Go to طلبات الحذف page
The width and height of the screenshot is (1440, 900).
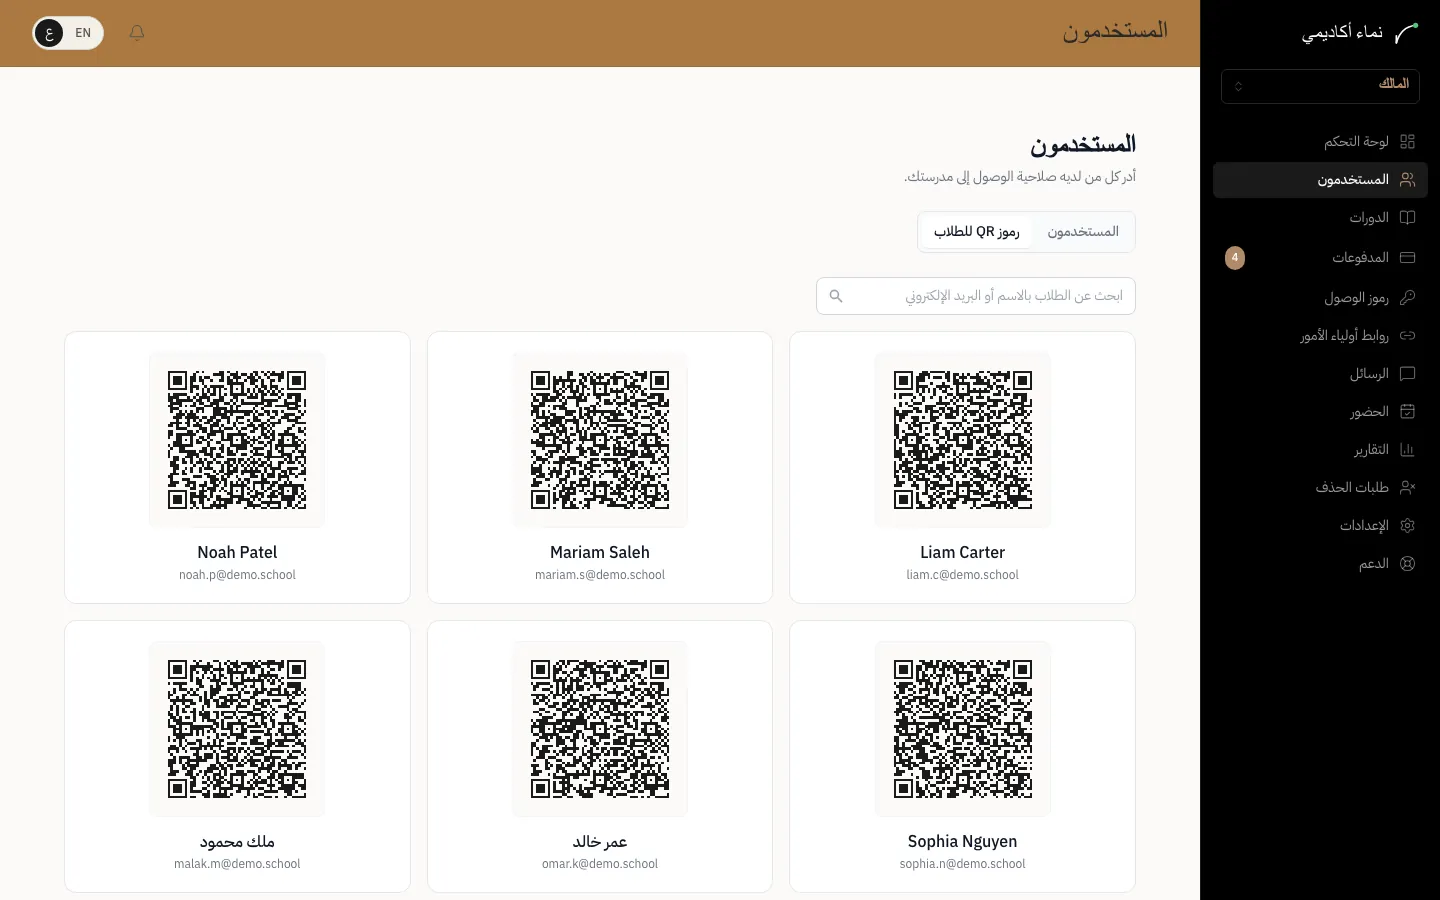tap(1320, 488)
